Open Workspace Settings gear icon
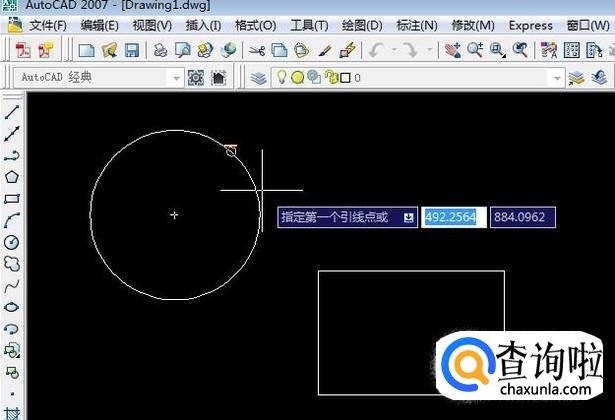Screen dimensions: 615x420 [x=196, y=78]
